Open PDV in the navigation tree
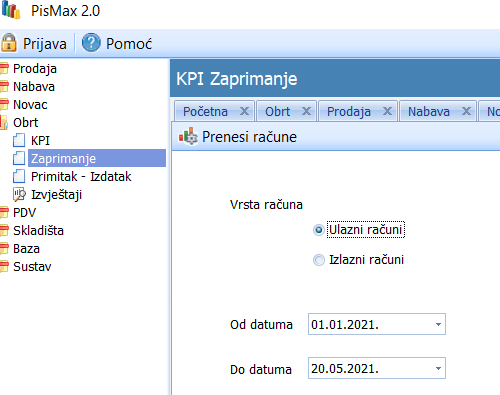 click(24, 213)
